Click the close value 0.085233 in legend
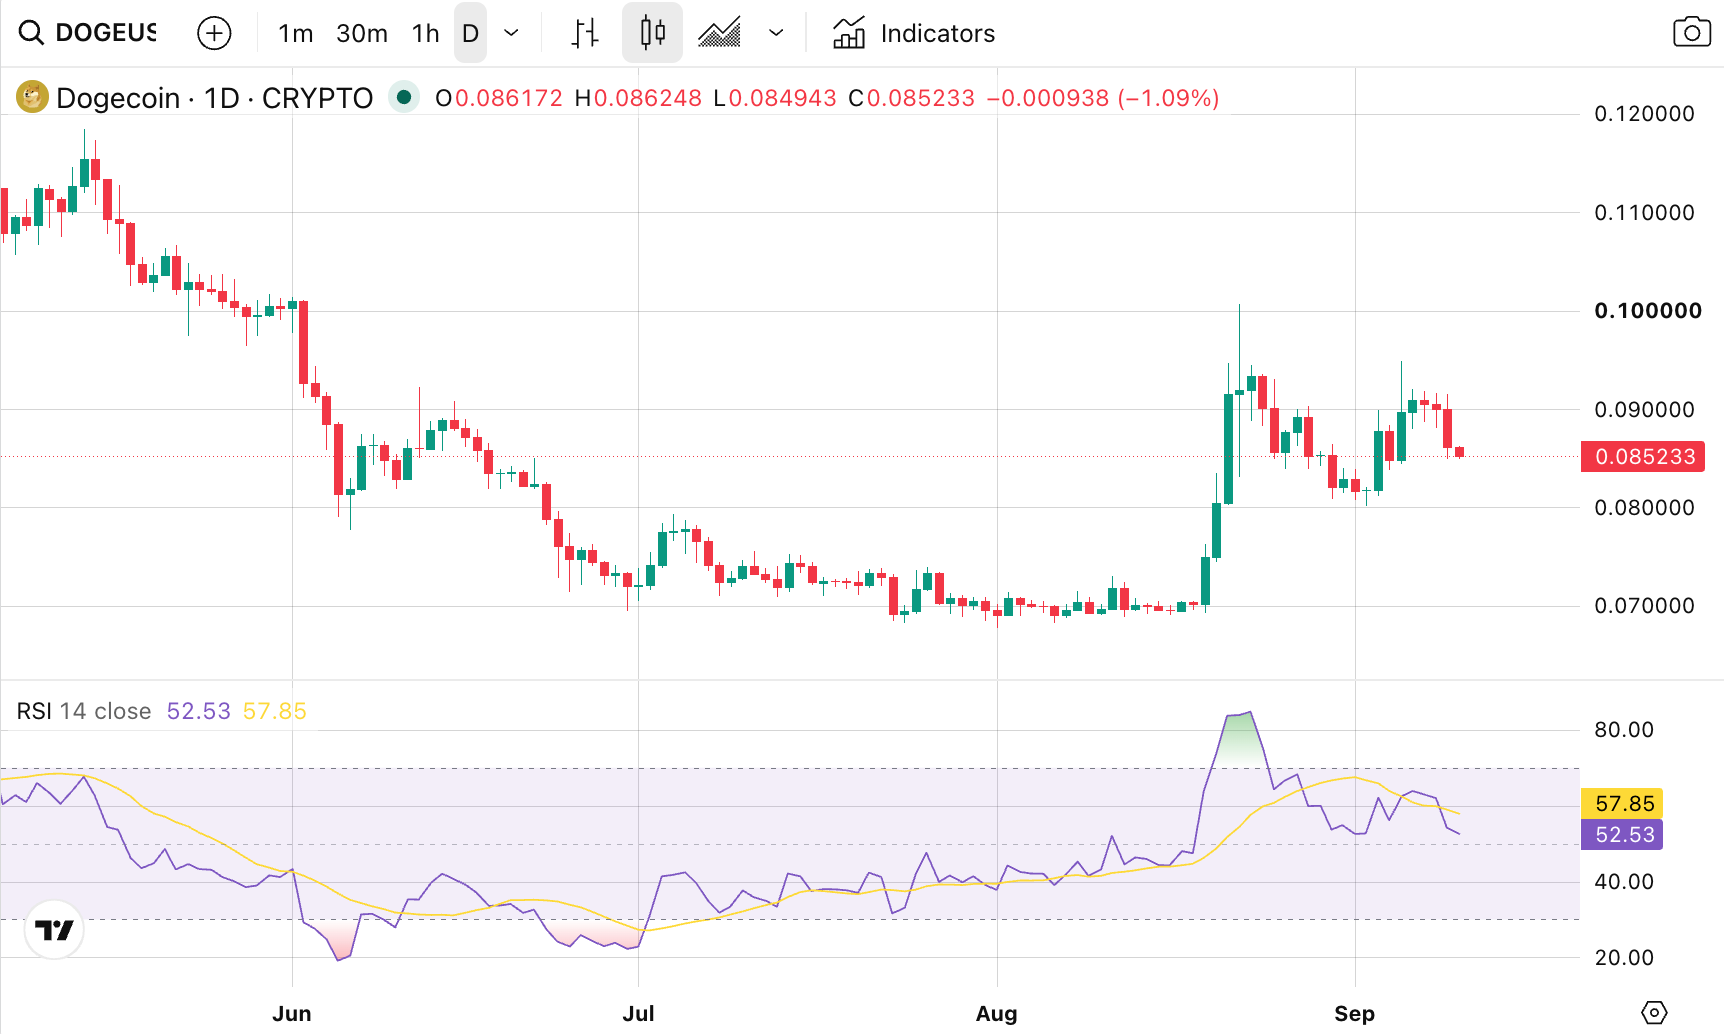The image size is (1724, 1034). [x=920, y=98]
